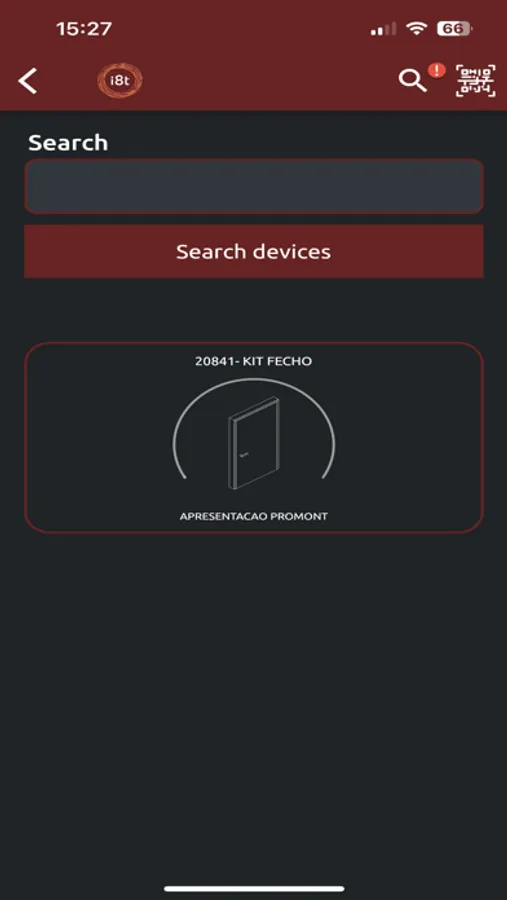Tap the door illustration icon
The width and height of the screenshot is (507, 900).
(254, 443)
